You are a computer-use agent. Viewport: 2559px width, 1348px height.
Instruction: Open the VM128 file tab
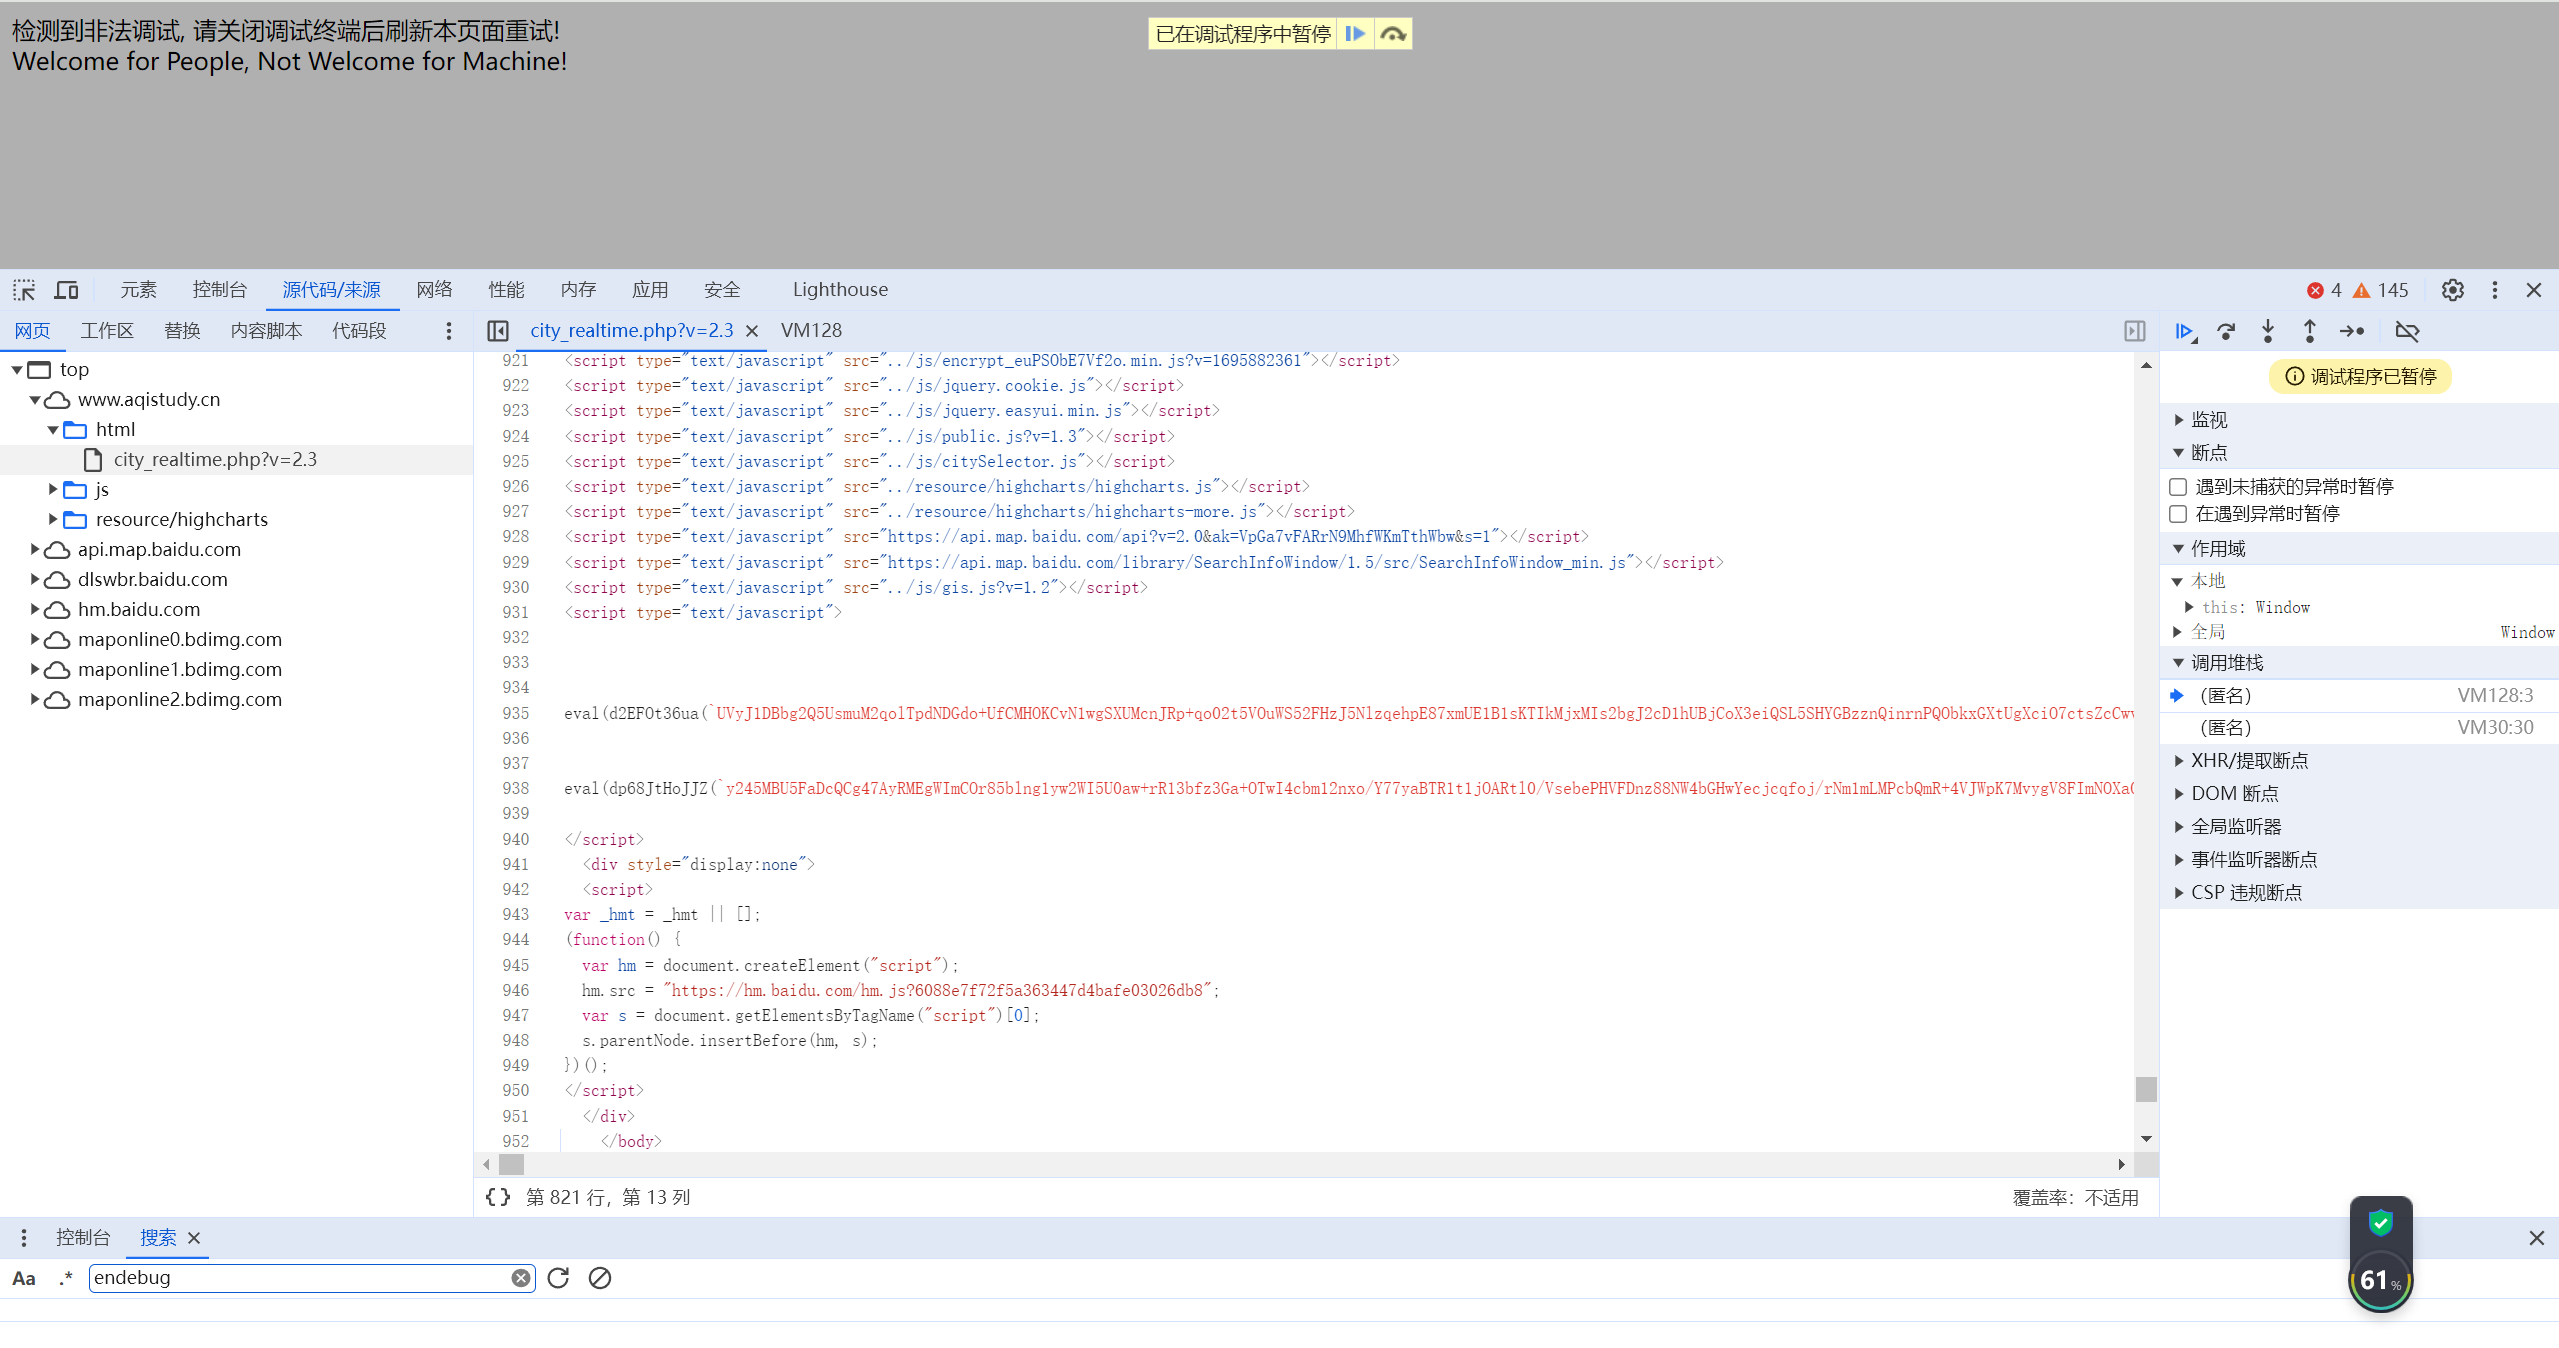811,330
